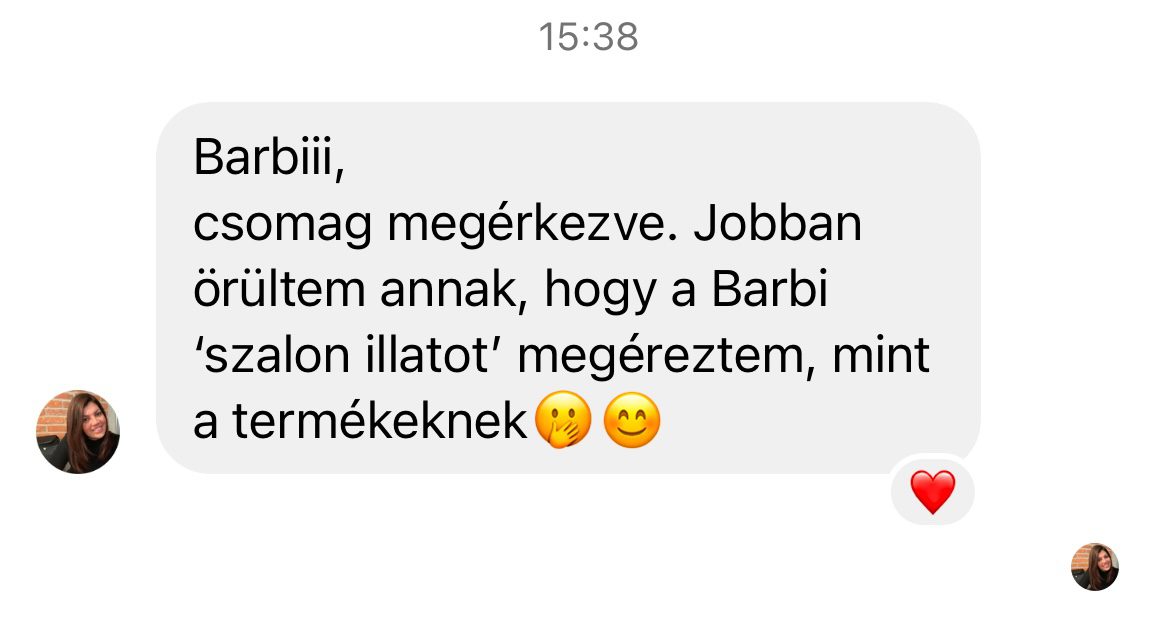Open the sender's large profile picture
This screenshot has height=637, width=1175.
(x=78, y=432)
